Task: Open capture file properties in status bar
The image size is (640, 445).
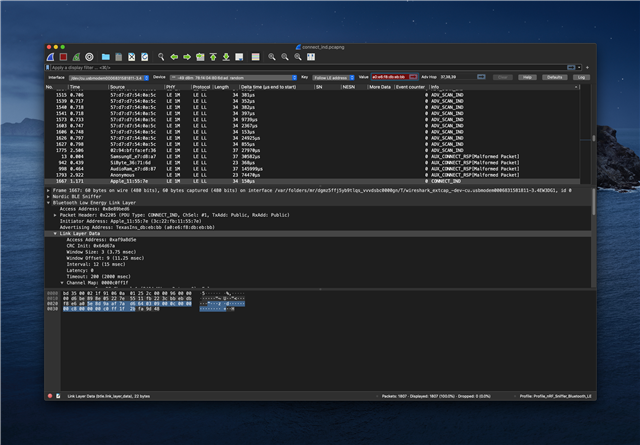Action: point(58,396)
